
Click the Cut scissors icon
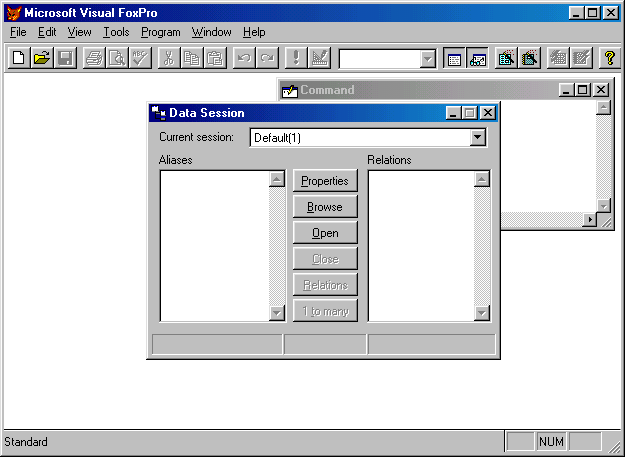[169, 58]
